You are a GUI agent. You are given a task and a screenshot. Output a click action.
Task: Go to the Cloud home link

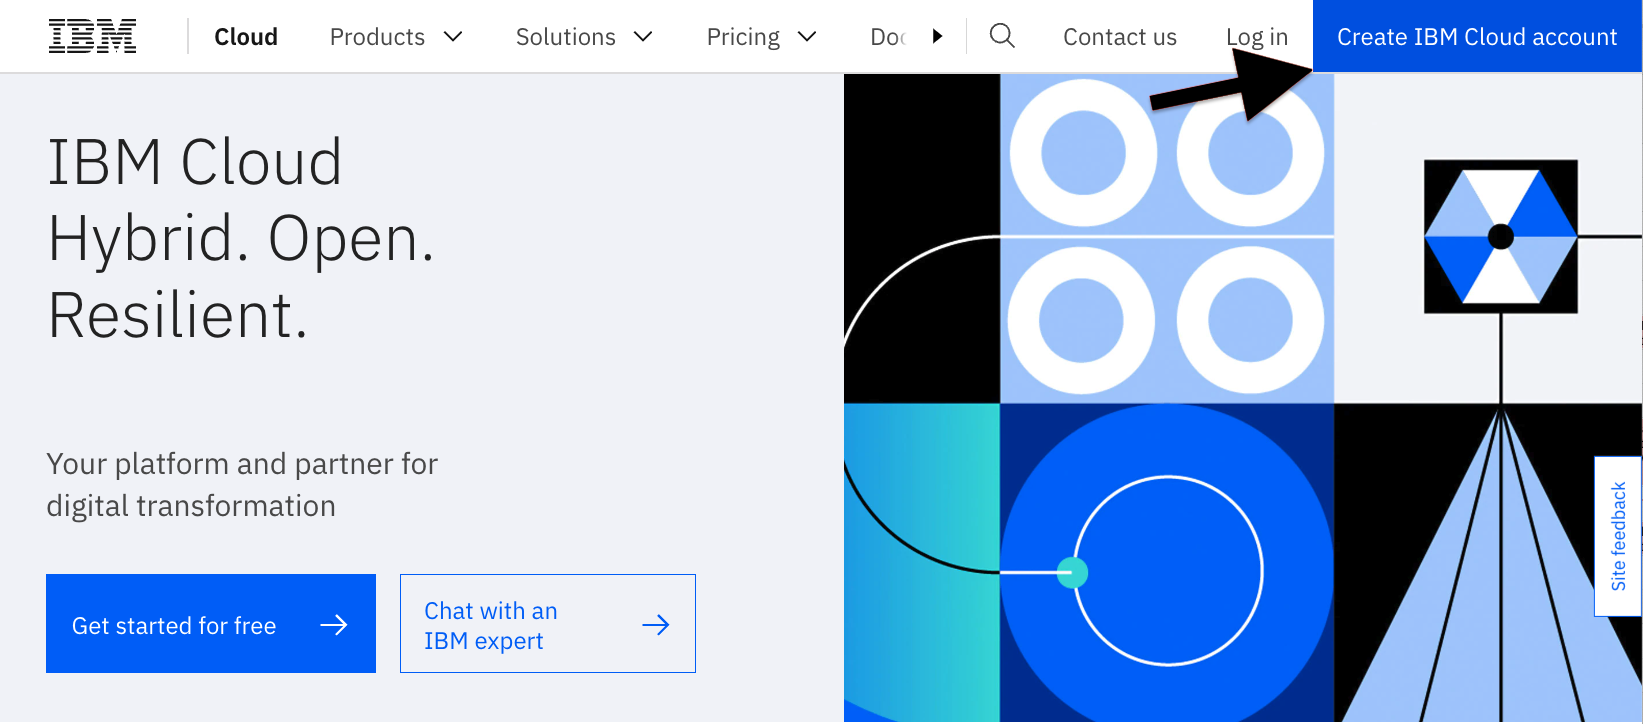click(246, 37)
